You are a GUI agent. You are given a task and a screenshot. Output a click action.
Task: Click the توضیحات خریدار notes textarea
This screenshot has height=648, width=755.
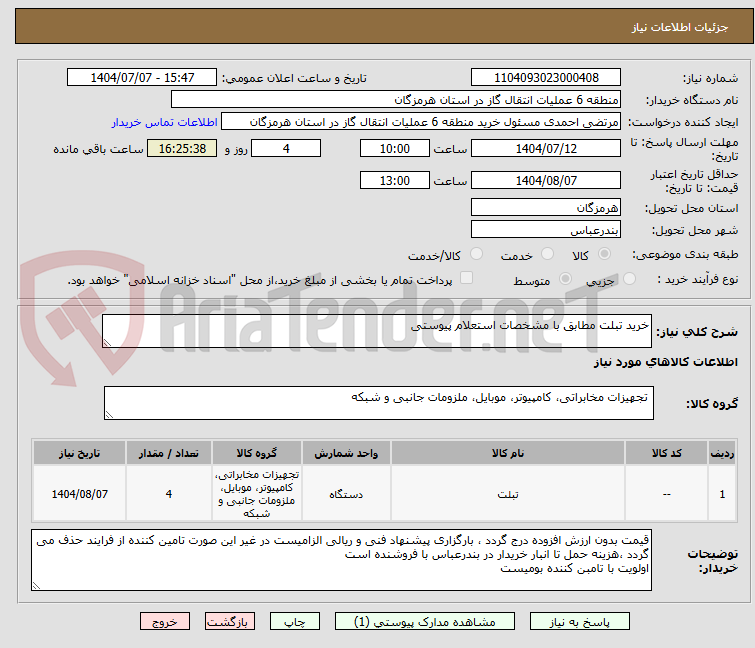pyautogui.click(x=341, y=560)
